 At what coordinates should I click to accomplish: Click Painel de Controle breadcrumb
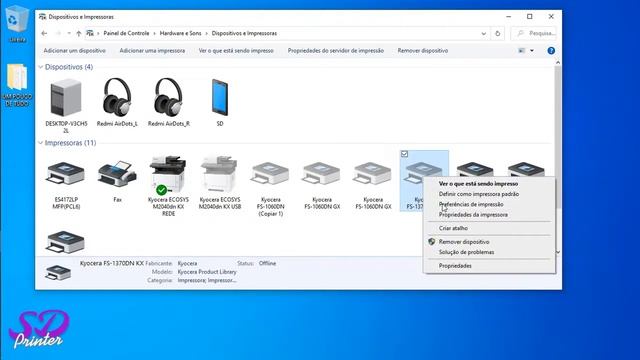coord(126,33)
